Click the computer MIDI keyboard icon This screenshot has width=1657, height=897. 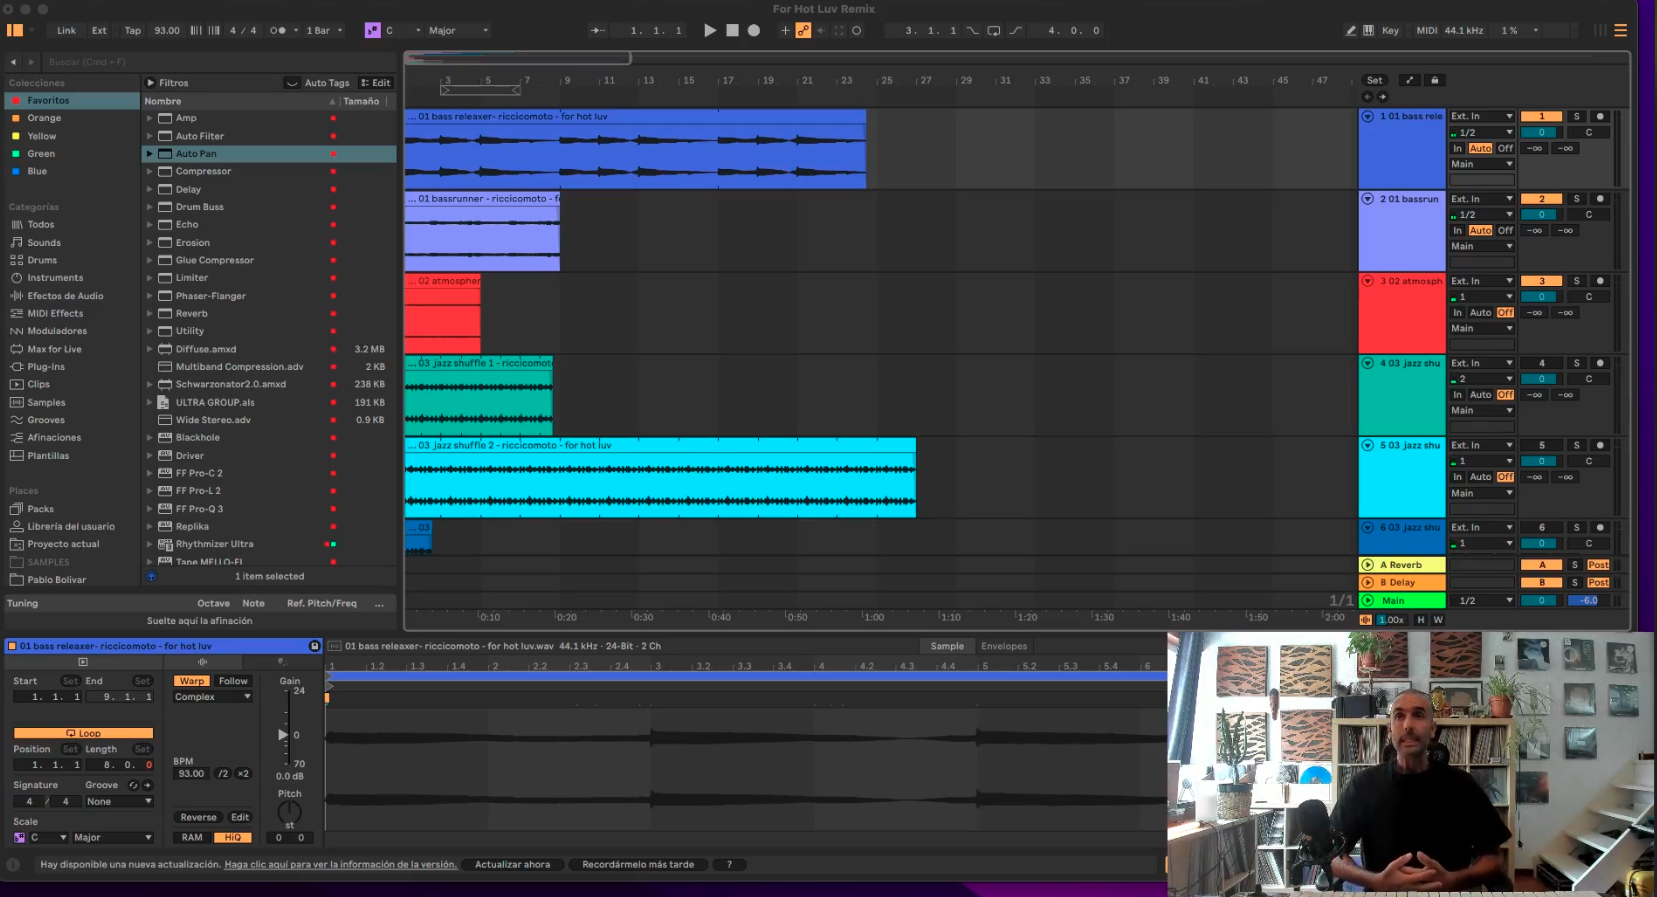(x=1368, y=30)
